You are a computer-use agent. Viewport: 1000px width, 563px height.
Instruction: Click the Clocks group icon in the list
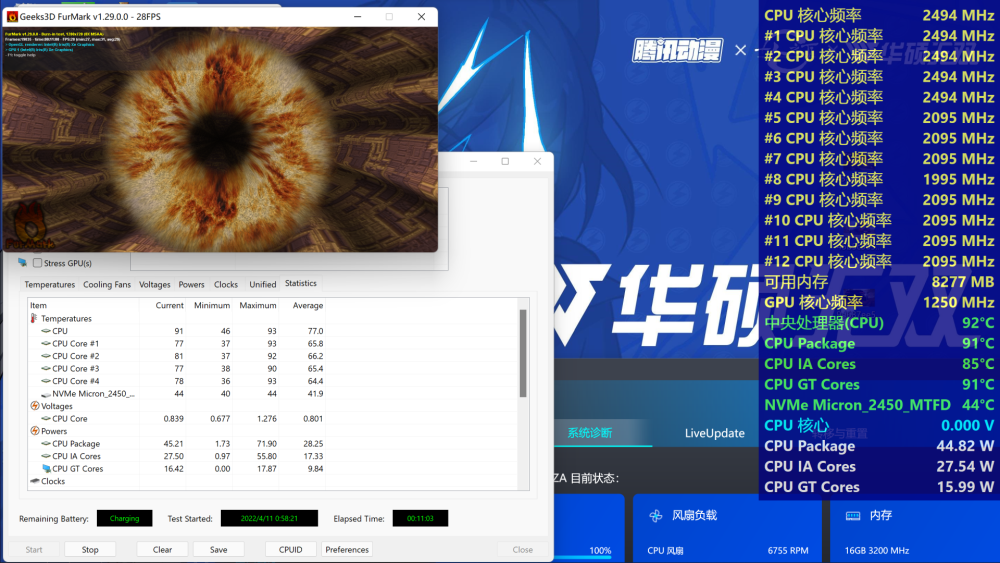click(x=34, y=481)
